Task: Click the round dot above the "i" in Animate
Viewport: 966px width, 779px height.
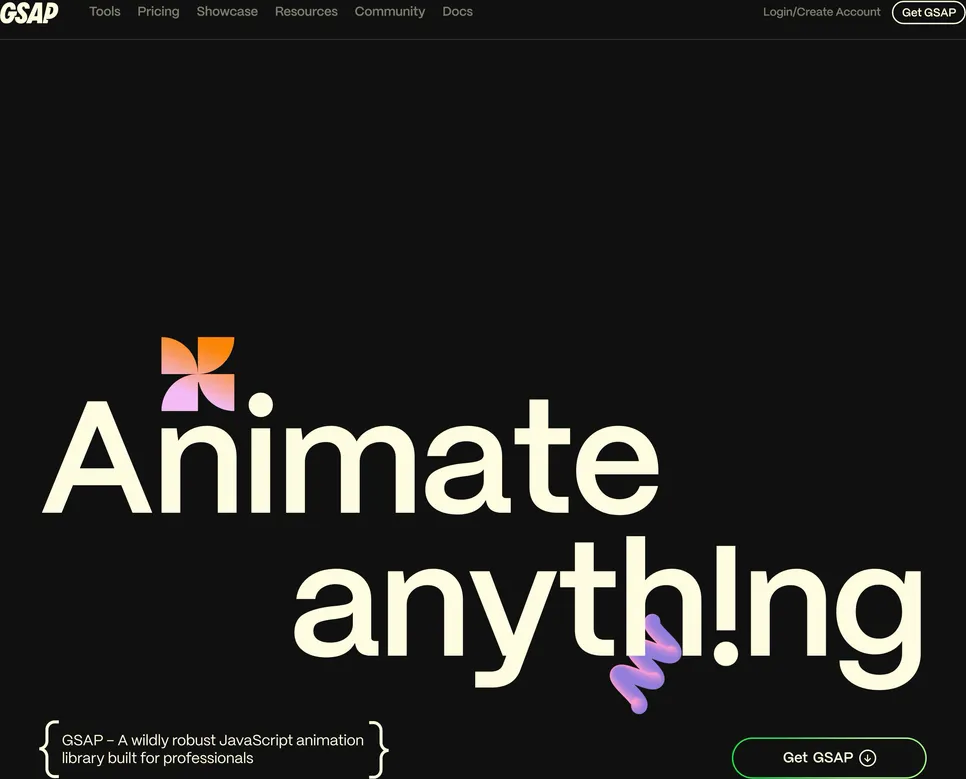Action: coord(260,405)
